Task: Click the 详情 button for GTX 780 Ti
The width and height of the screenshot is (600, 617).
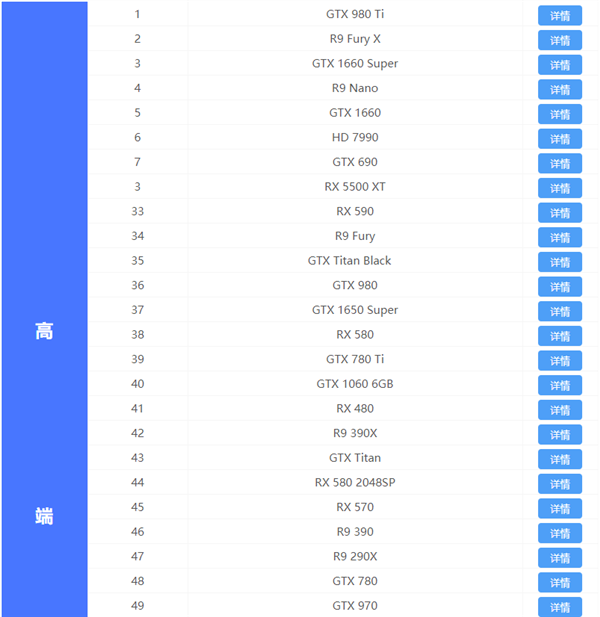Action: (560, 360)
